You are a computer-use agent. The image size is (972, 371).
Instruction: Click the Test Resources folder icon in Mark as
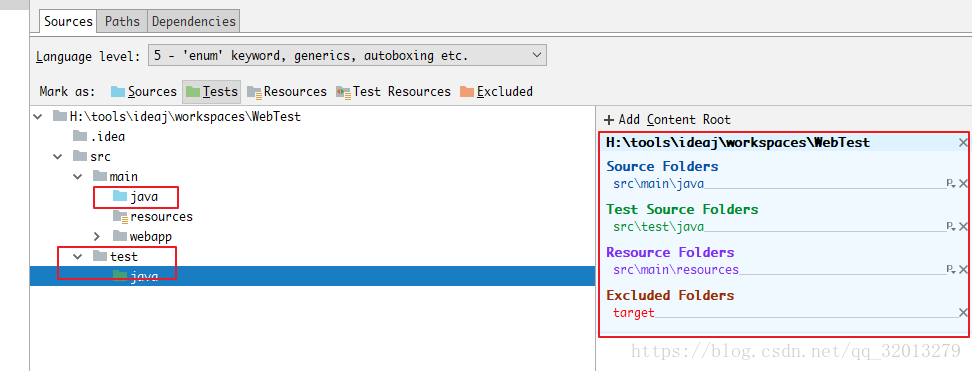pyautogui.click(x=343, y=92)
